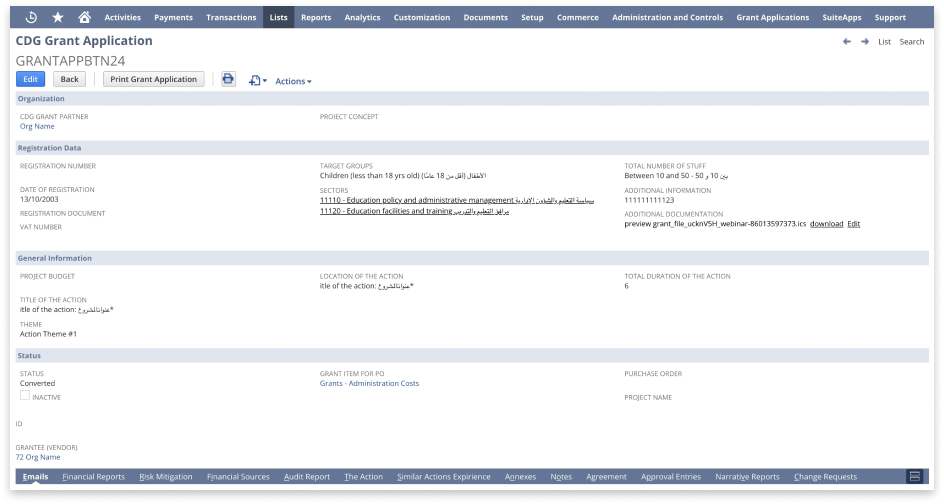Expand the Actions dropdown

click(x=293, y=81)
